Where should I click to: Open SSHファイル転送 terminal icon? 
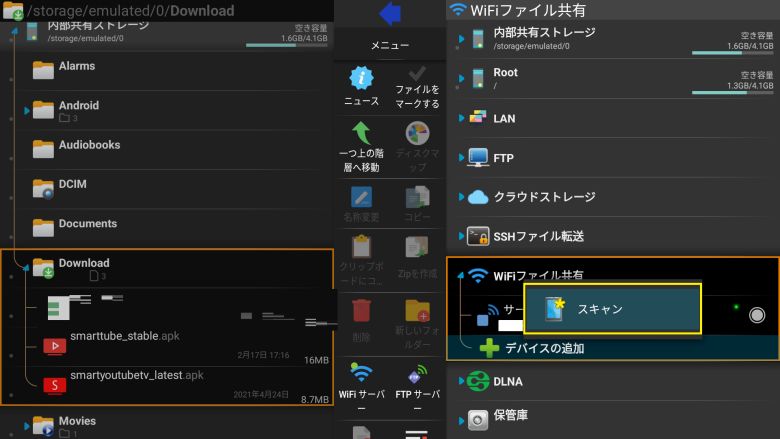coord(478,236)
